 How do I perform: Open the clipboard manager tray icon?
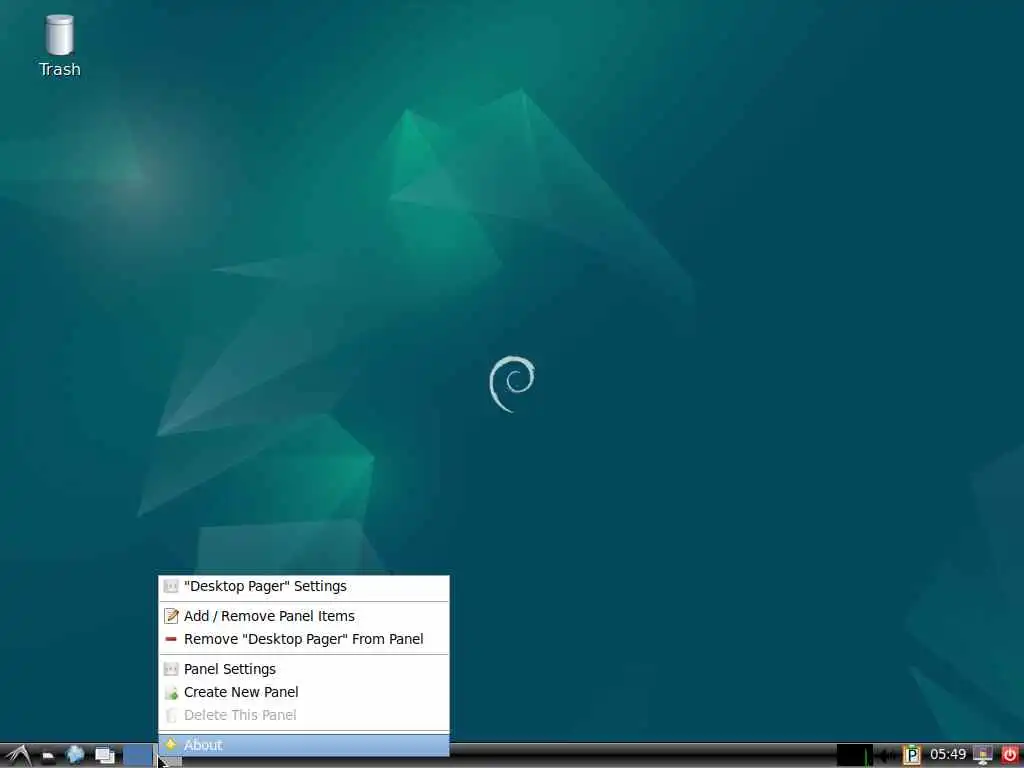tap(912, 756)
